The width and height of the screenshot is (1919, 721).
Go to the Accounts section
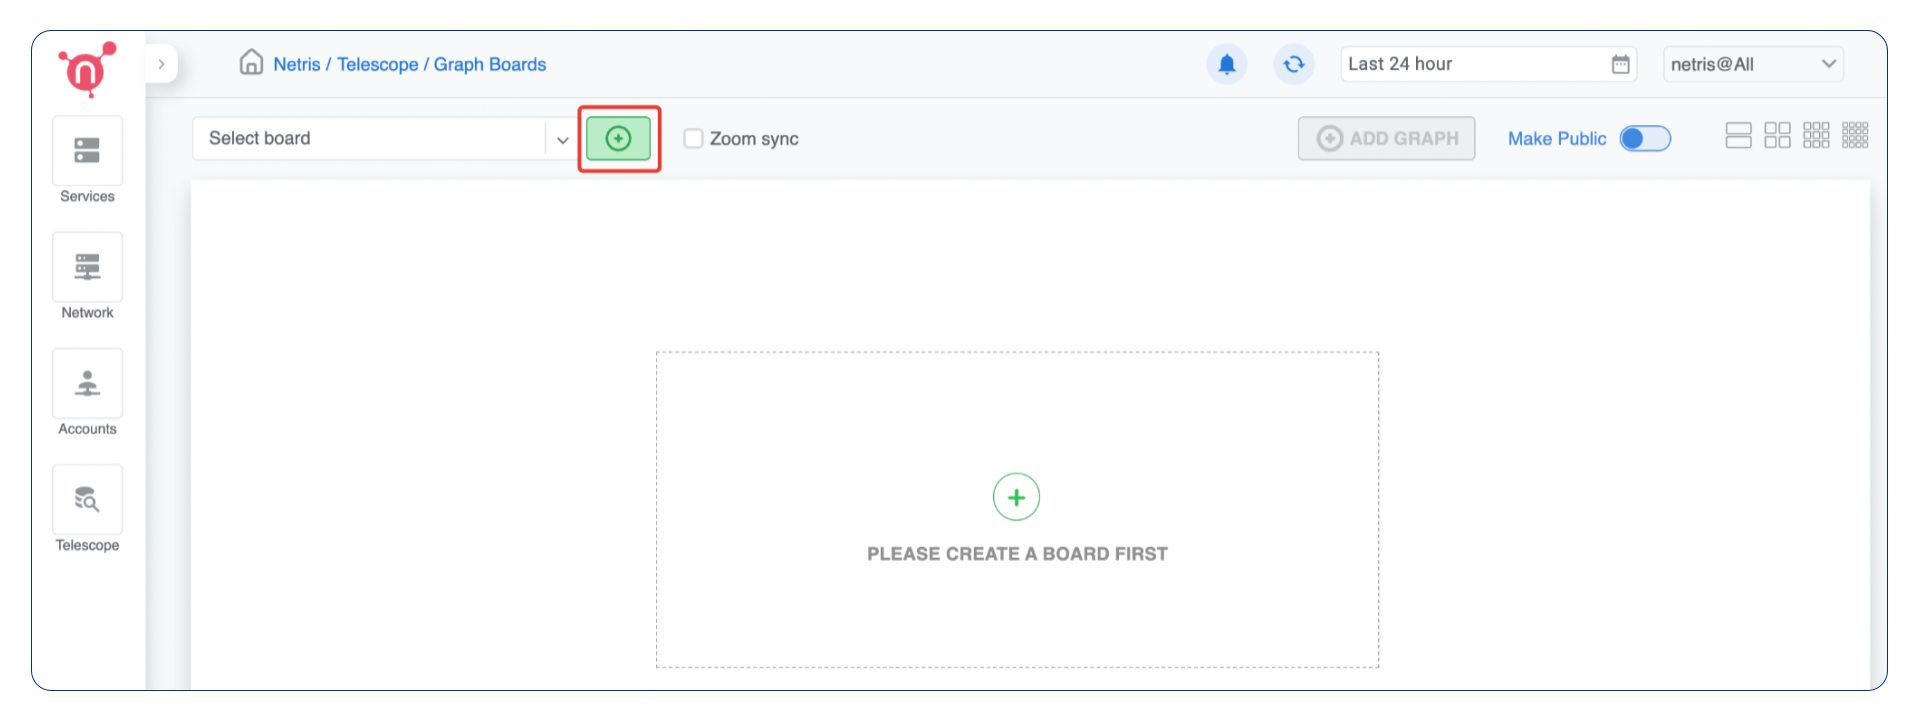click(x=86, y=392)
